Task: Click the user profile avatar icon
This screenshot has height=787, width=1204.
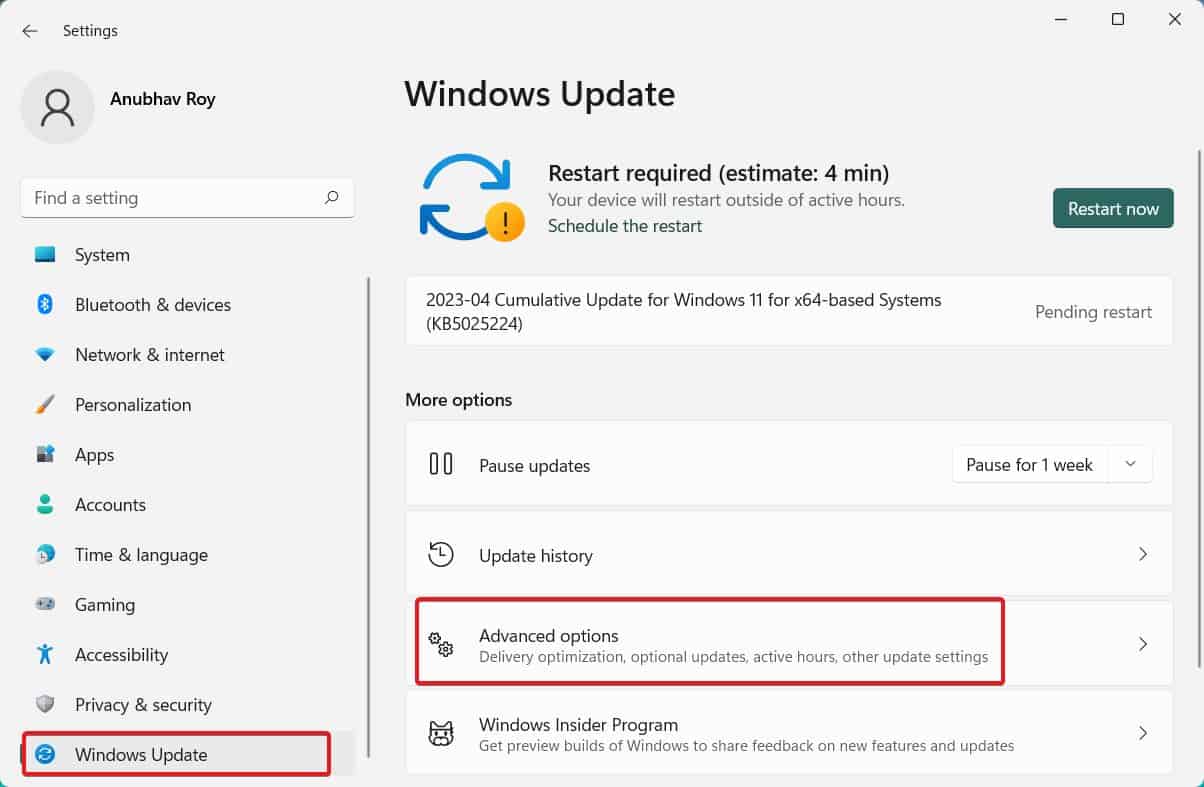Action: (57, 107)
